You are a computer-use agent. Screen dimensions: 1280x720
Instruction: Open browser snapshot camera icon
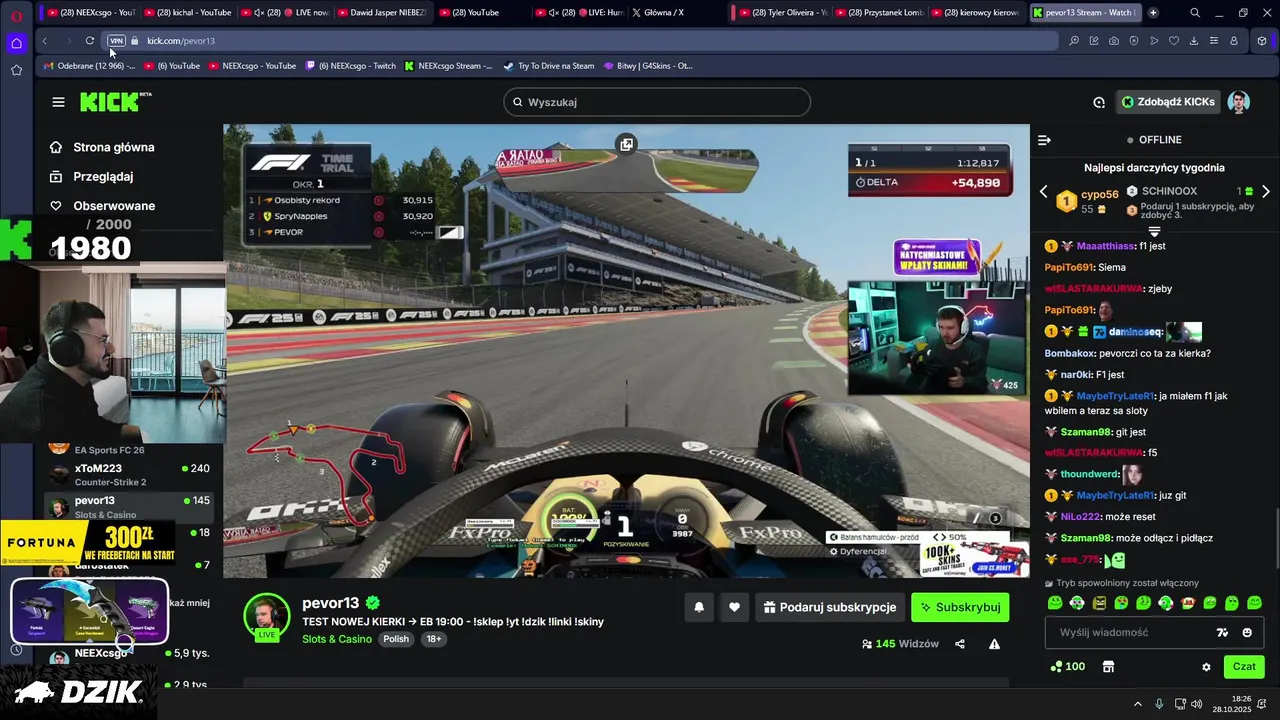coord(1114,41)
